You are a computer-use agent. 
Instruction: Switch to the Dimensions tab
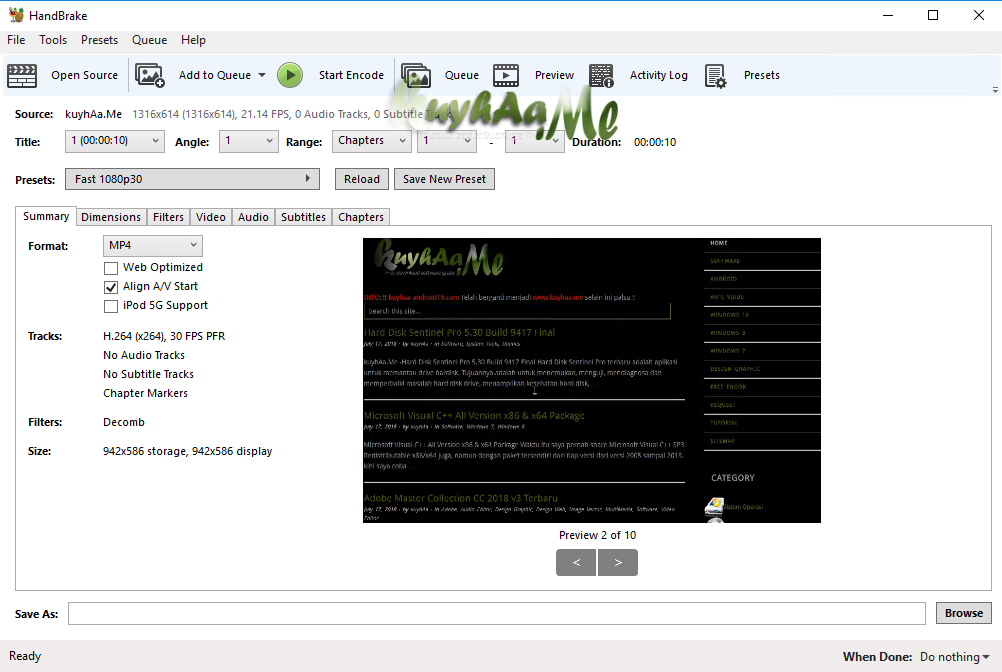111,217
